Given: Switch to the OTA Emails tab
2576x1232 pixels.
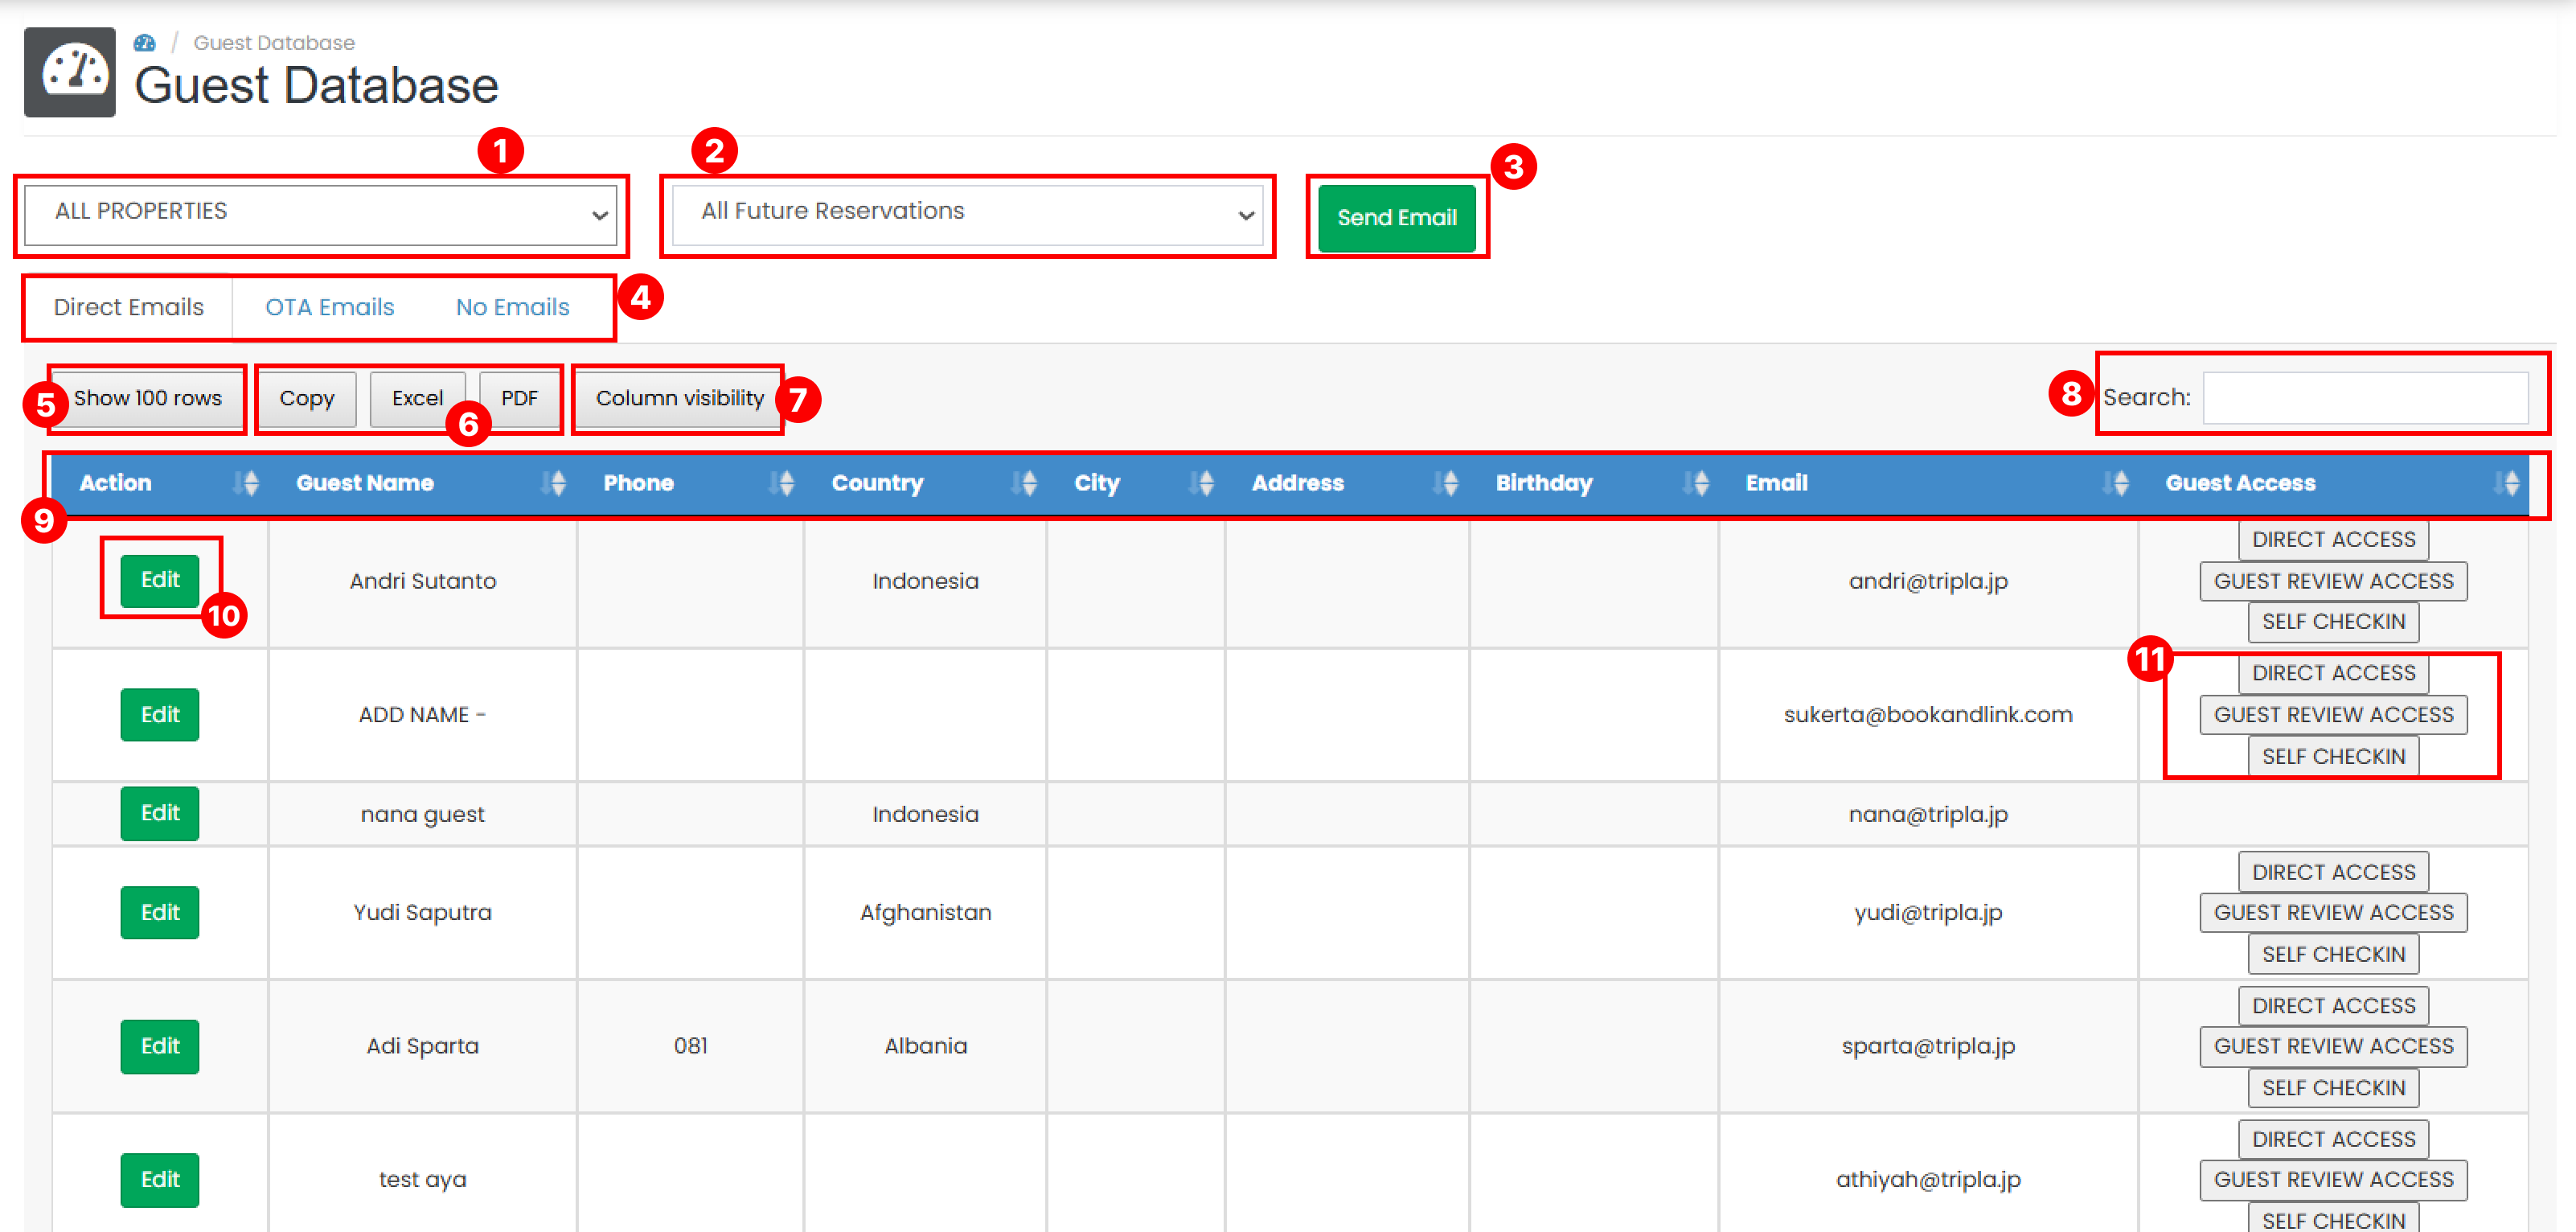Looking at the screenshot, I should coord(329,307).
